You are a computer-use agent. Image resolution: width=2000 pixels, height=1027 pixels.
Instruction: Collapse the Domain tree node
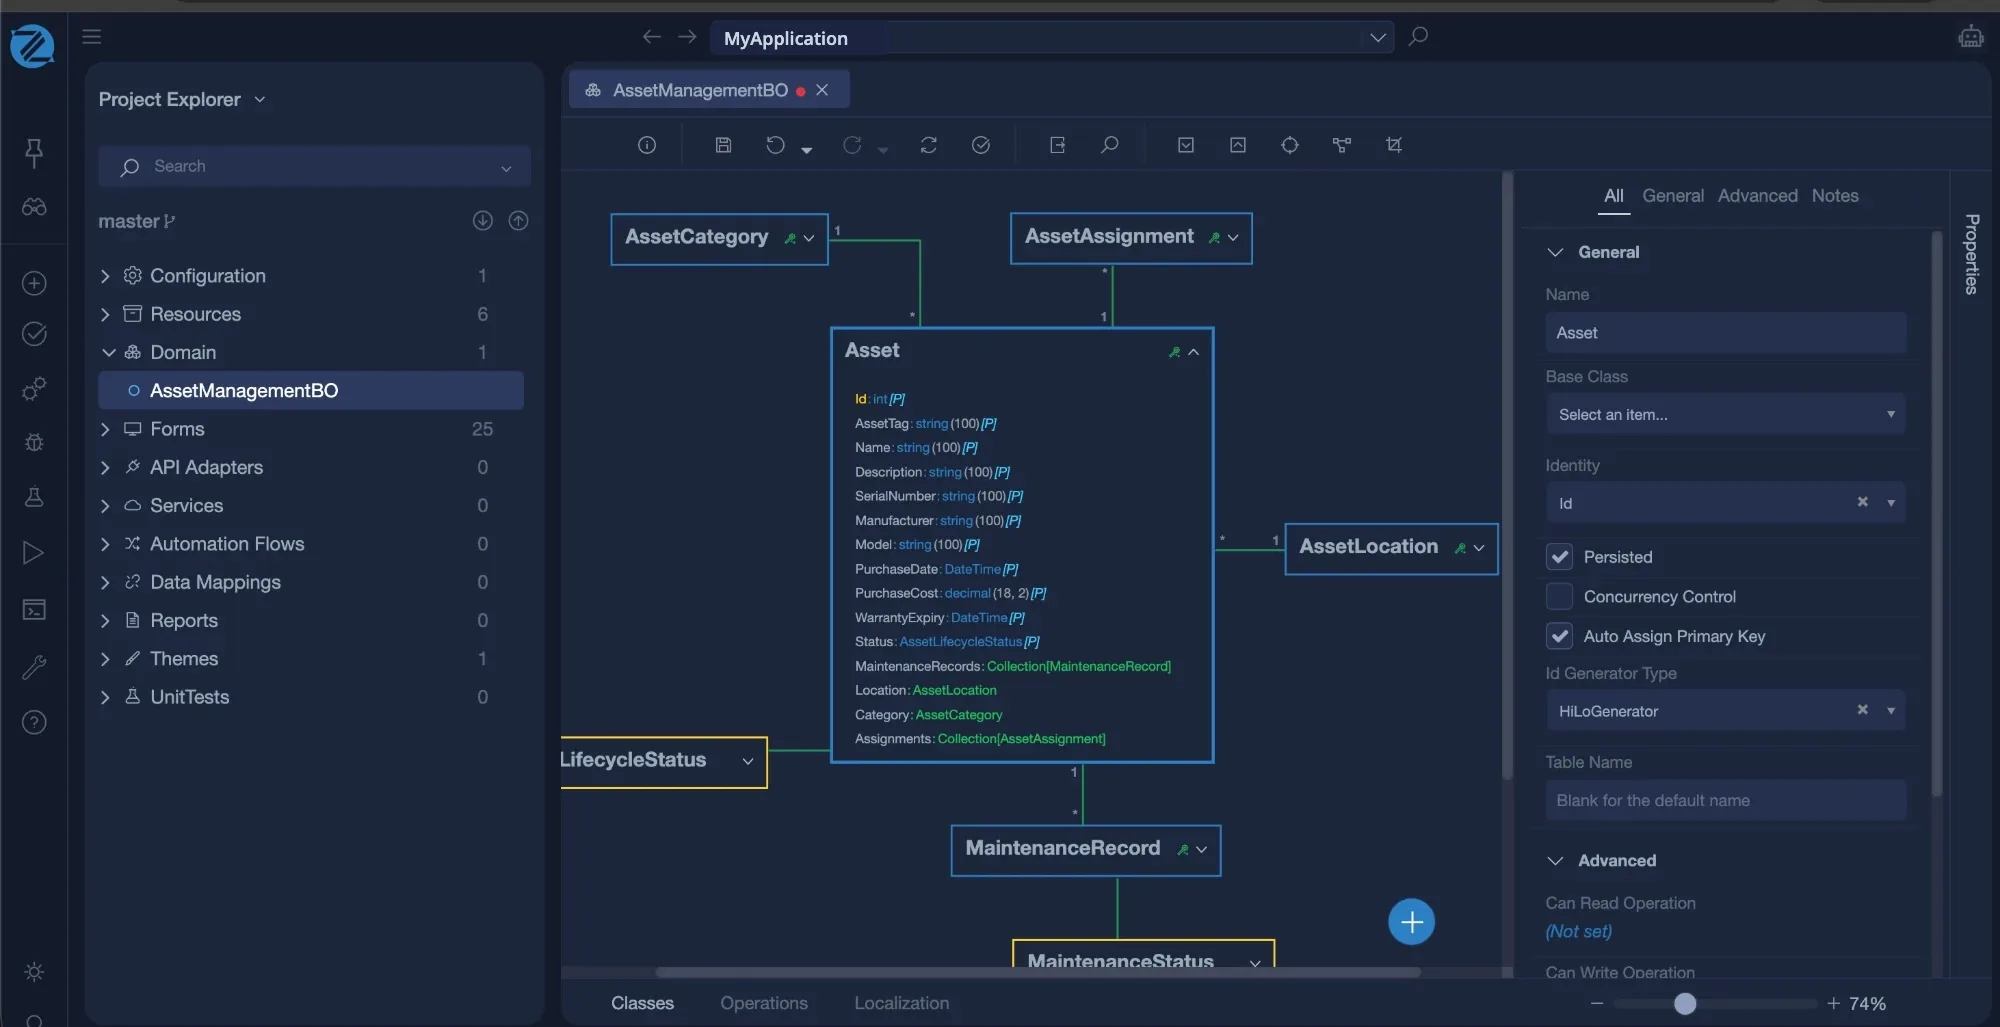[x=108, y=353]
